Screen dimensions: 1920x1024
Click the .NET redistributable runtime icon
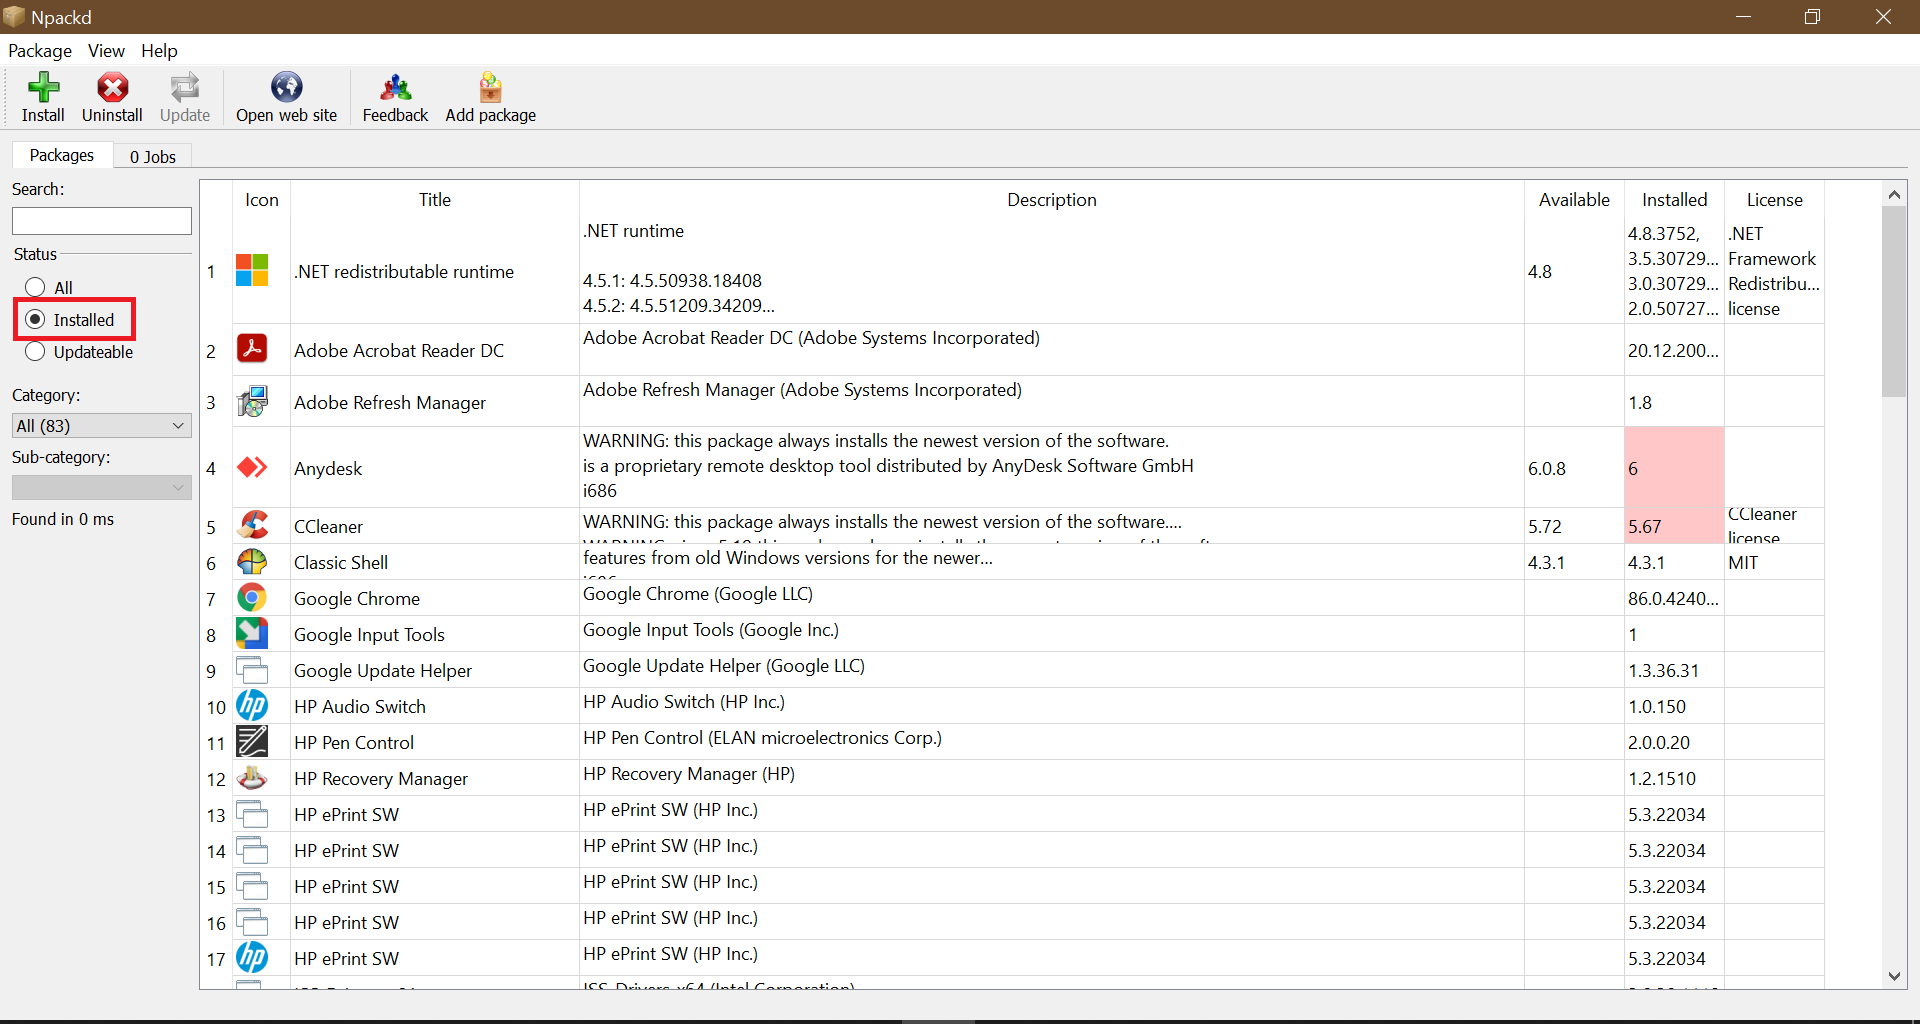tap(252, 270)
